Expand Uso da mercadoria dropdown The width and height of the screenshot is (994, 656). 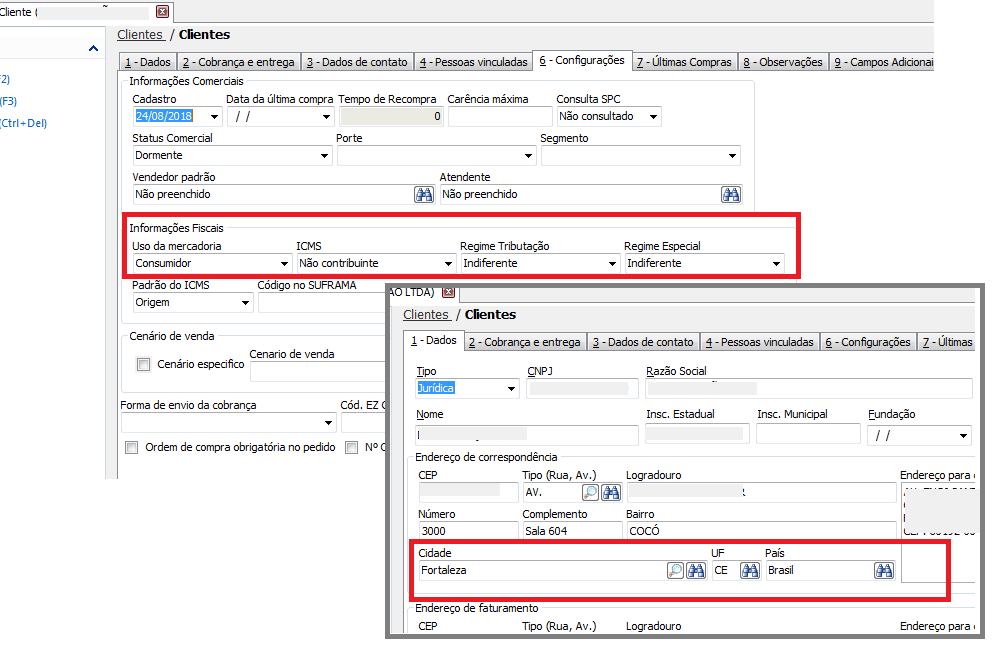285,264
